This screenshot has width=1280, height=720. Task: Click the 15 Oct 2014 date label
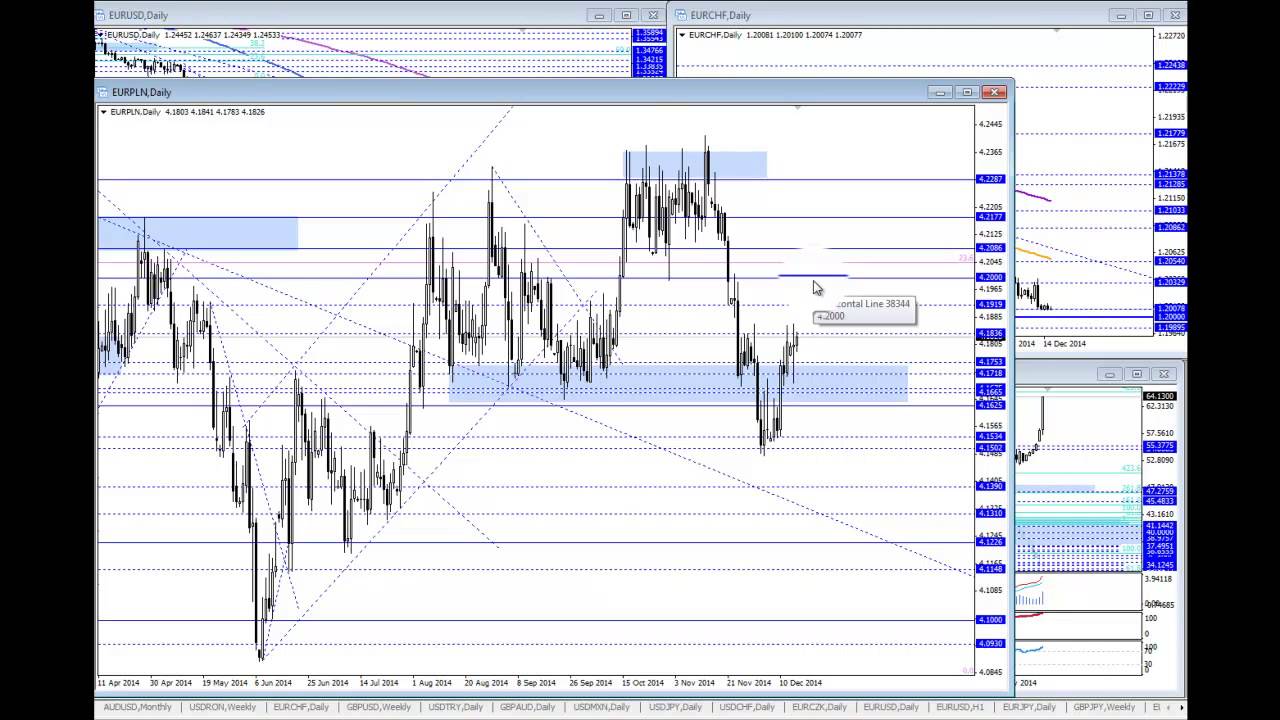(x=642, y=683)
